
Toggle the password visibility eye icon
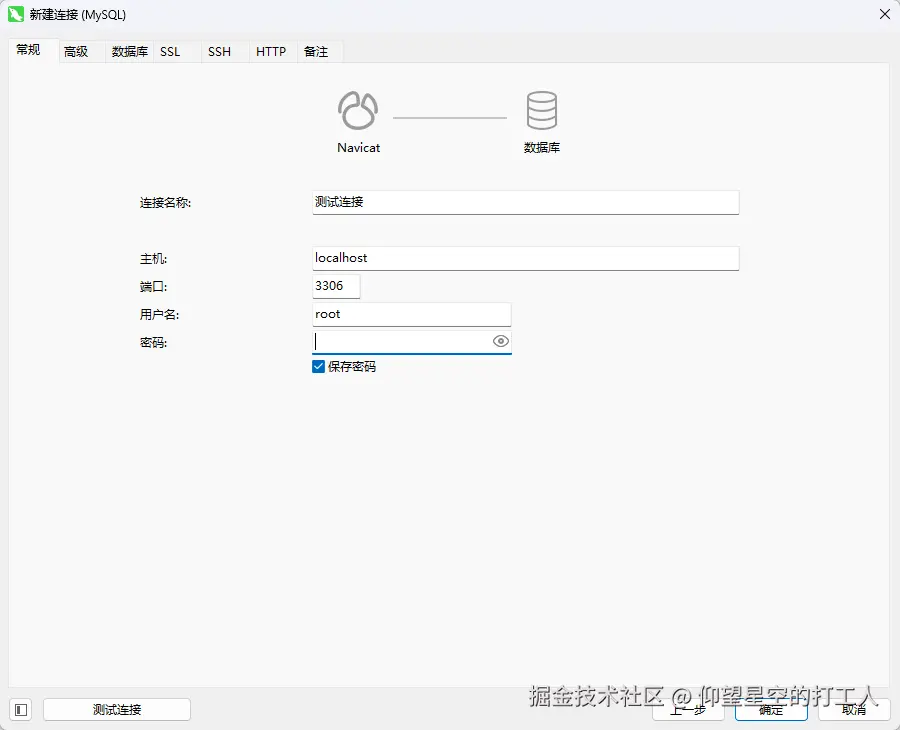[x=501, y=341]
